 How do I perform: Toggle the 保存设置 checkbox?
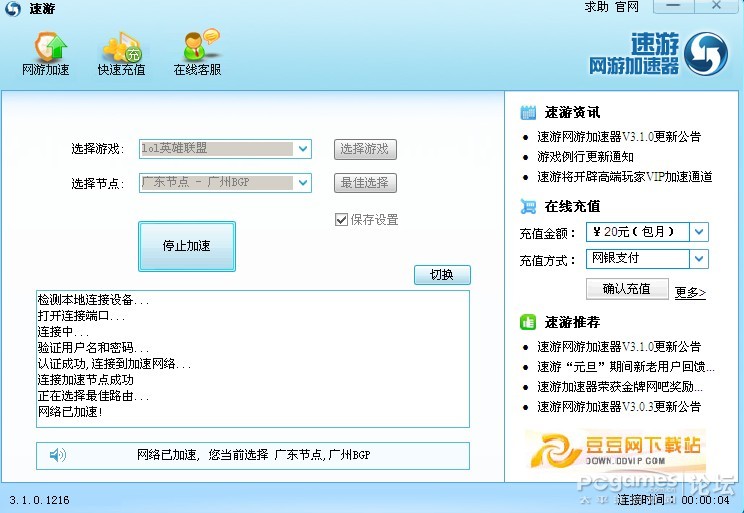(x=341, y=219)
